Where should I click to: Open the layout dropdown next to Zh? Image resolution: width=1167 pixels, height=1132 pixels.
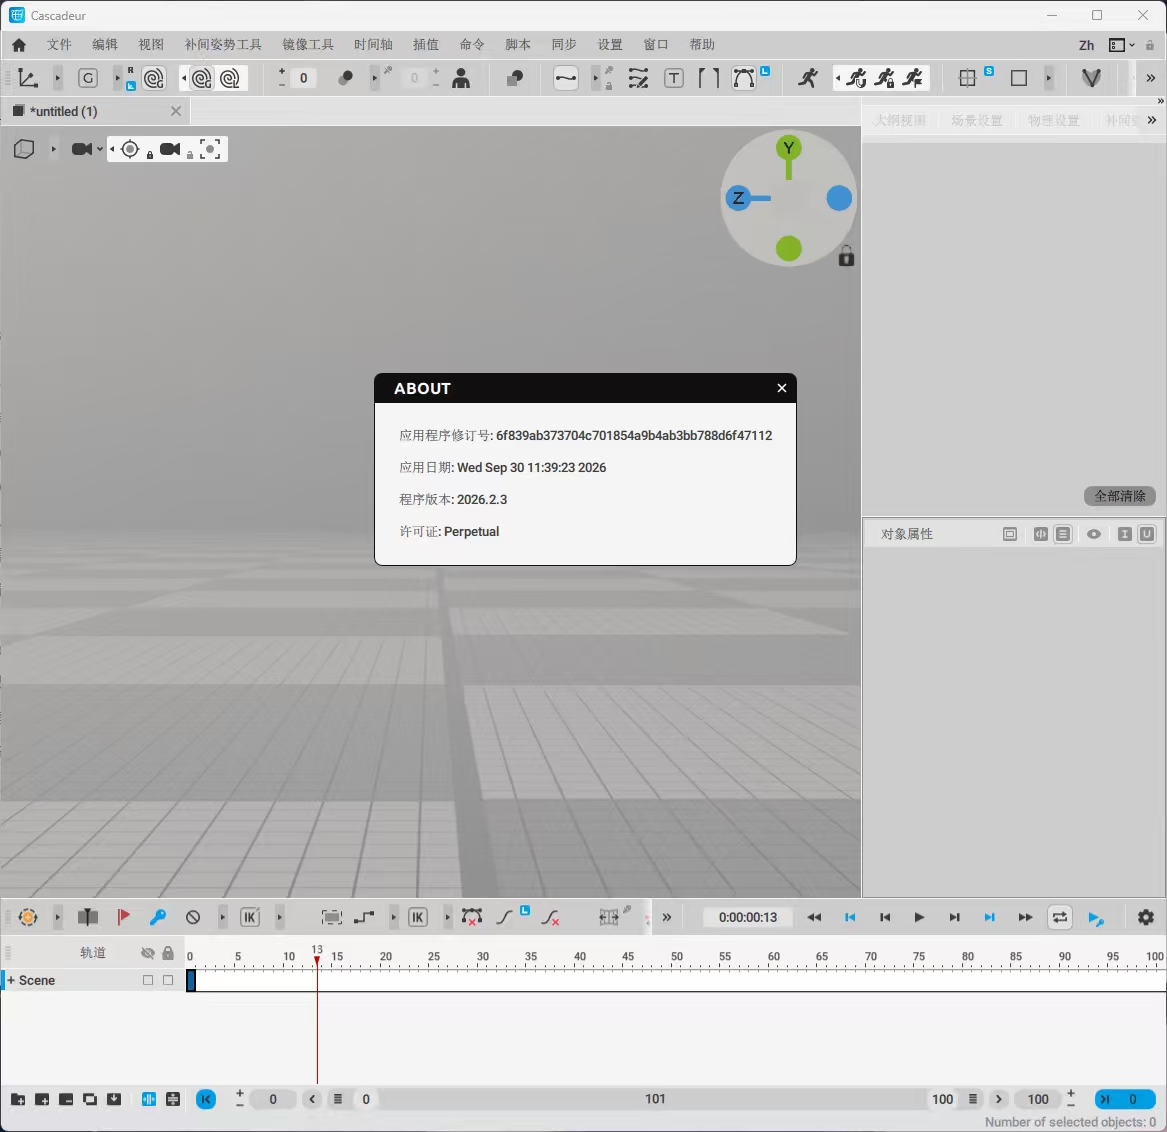(x=1122, y=45)
